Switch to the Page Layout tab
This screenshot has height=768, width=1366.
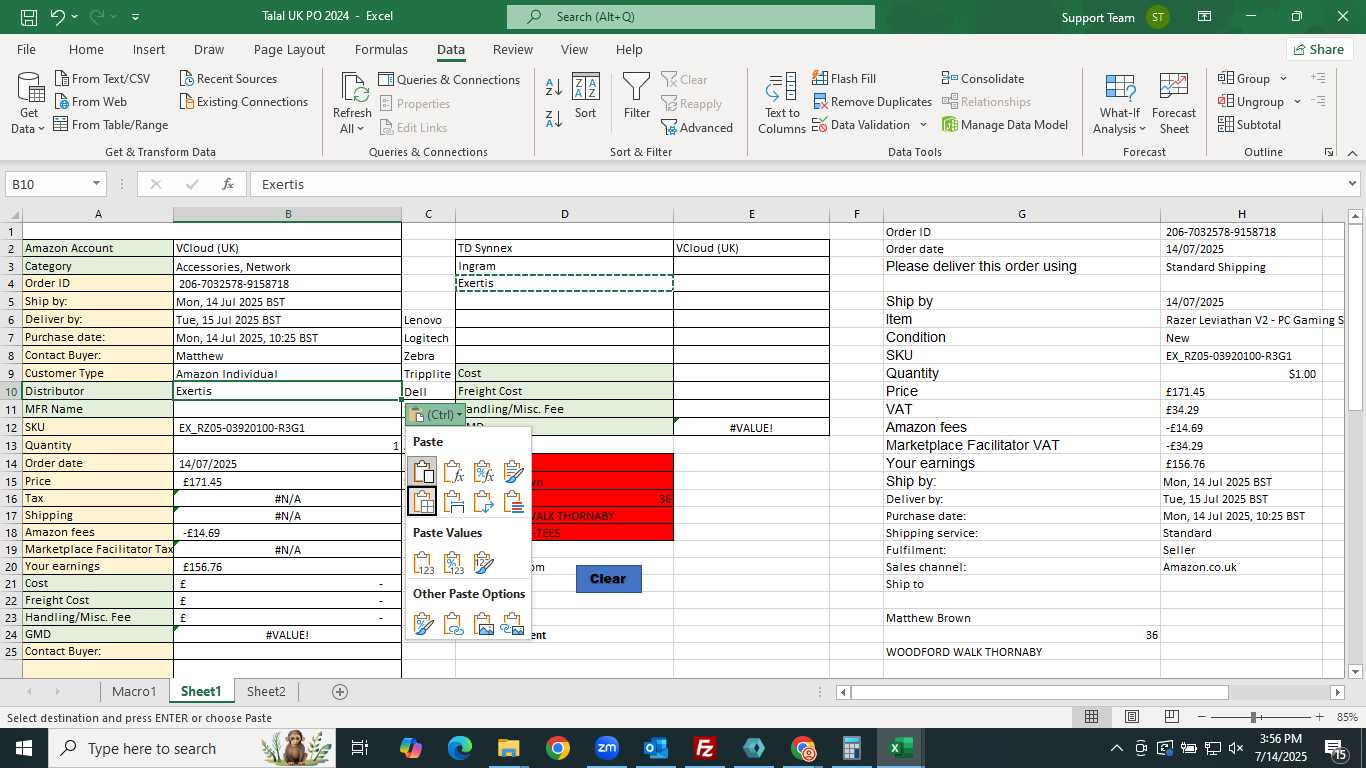[x=289, y=50]
